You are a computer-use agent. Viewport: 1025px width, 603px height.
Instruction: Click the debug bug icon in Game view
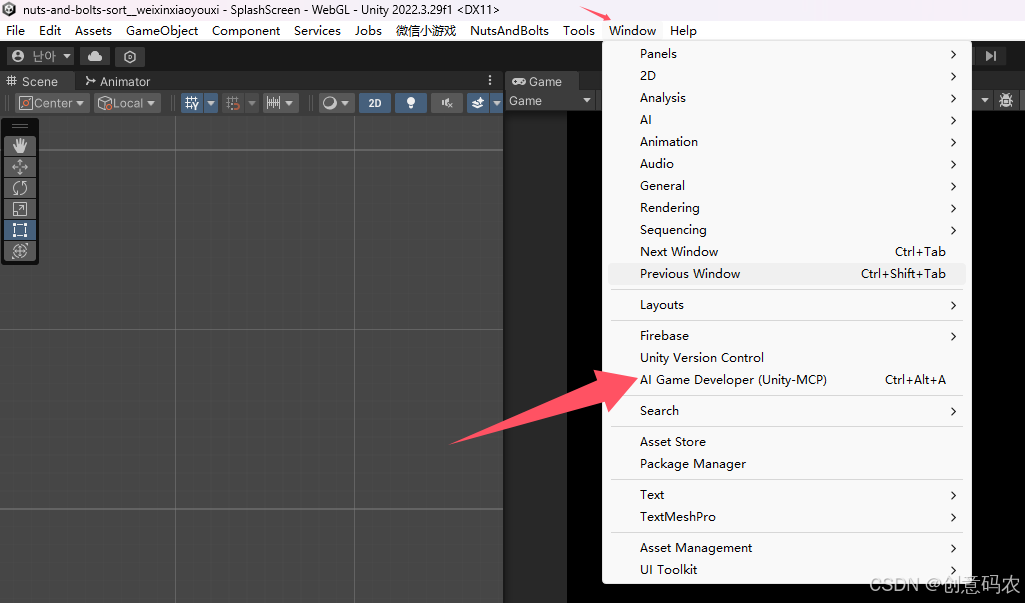[1006, 100]
